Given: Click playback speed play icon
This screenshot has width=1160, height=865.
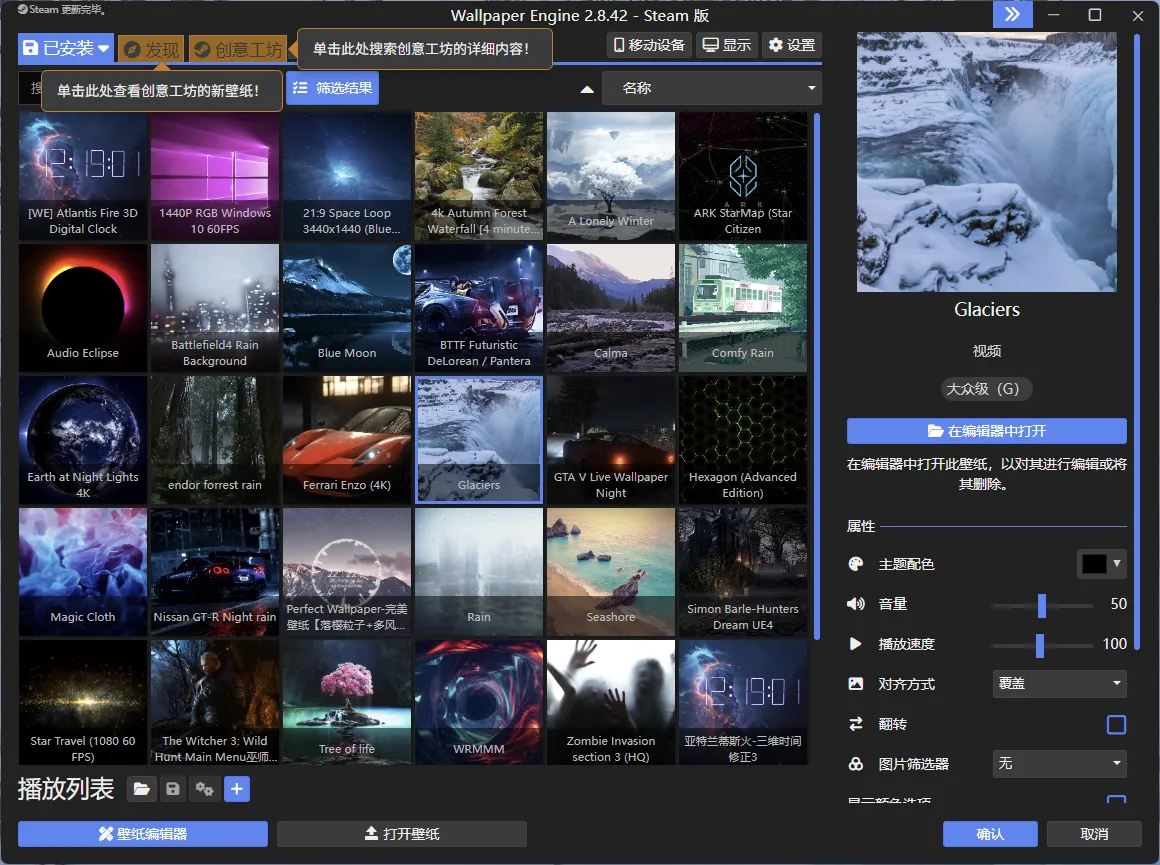Looking at the screenshot, I should tap(856, 644).
